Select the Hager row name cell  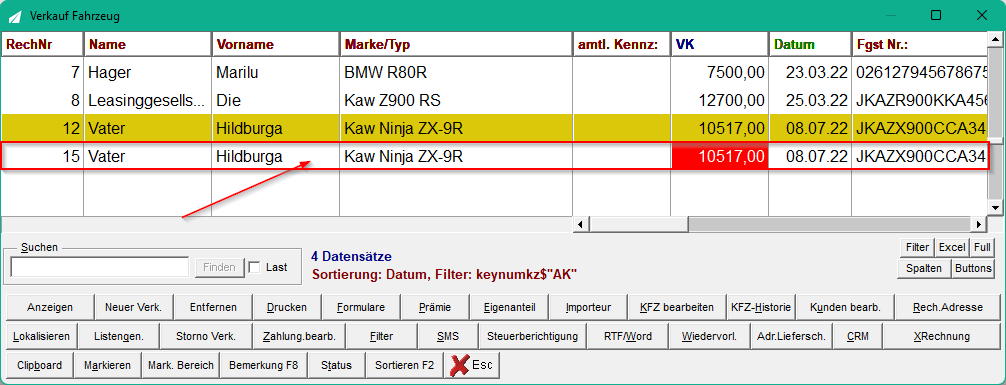[148, 73]
